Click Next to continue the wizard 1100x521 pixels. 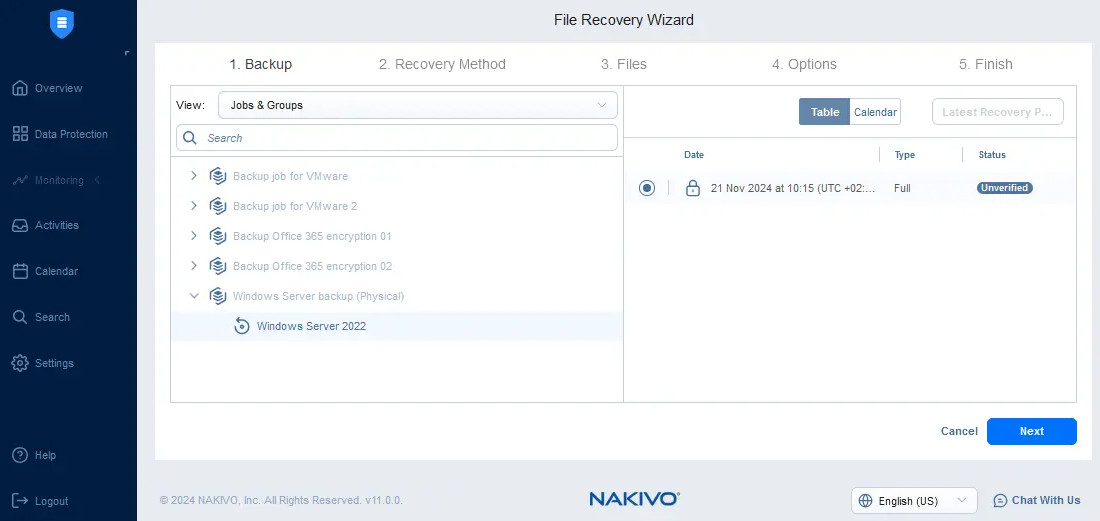(1031, 431)
